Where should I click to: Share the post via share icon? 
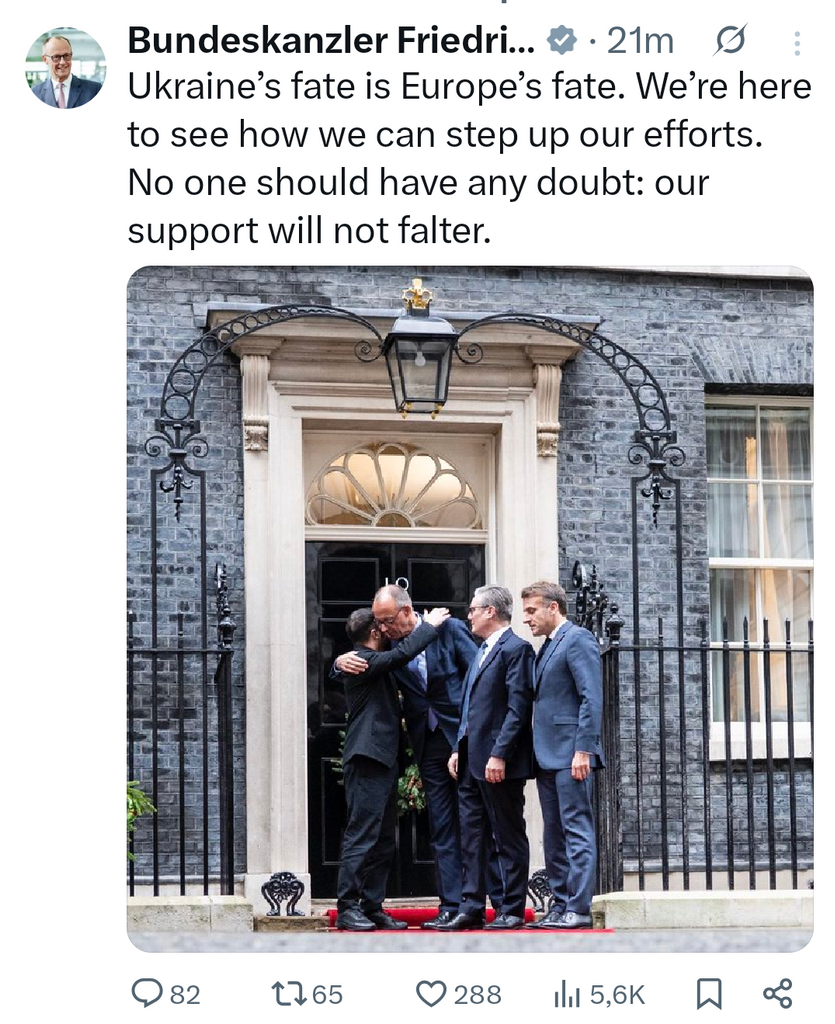[778, 994]
